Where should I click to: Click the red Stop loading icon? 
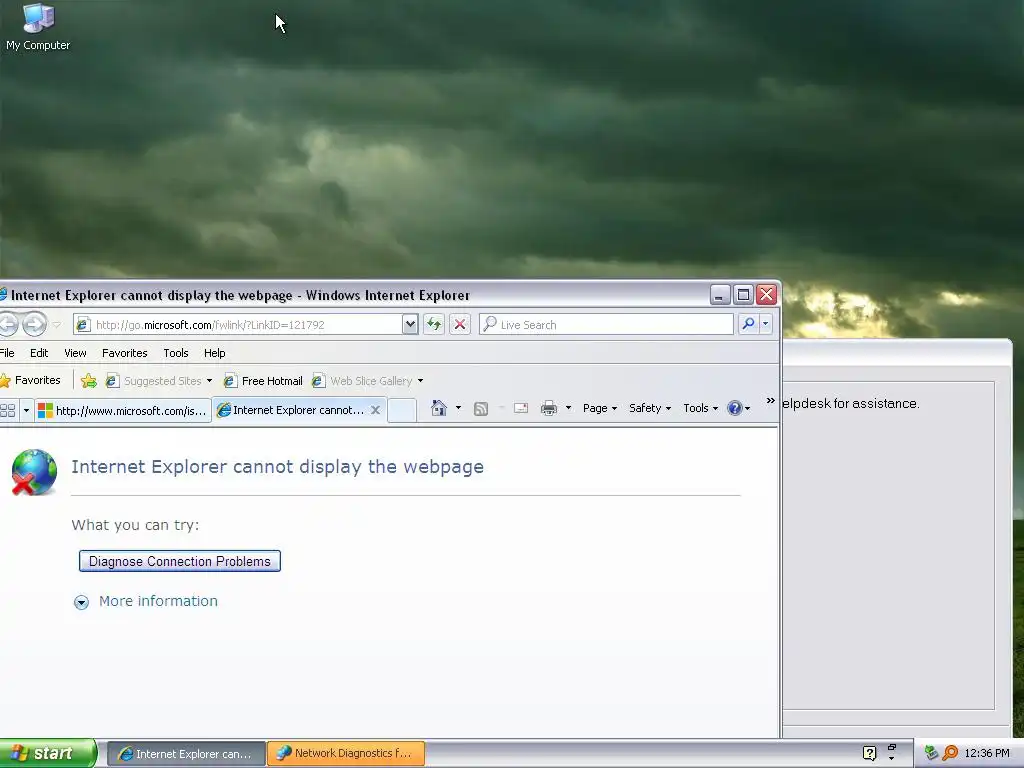pos(460,325)
